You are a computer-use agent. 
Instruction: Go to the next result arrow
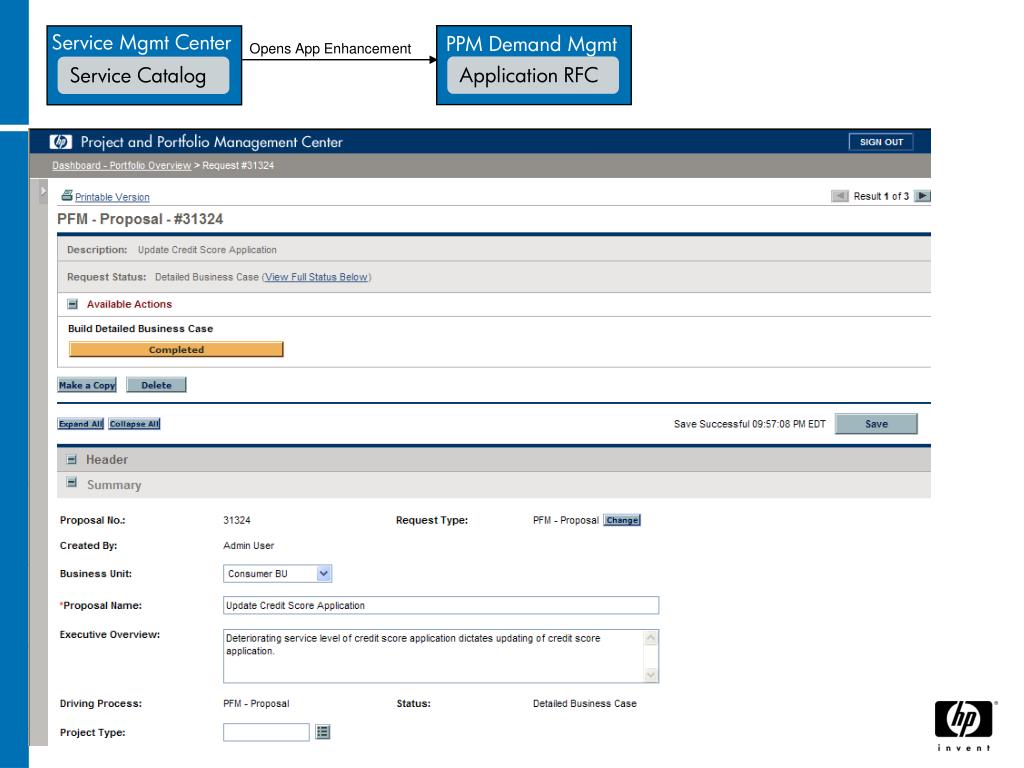coord(922,196)
